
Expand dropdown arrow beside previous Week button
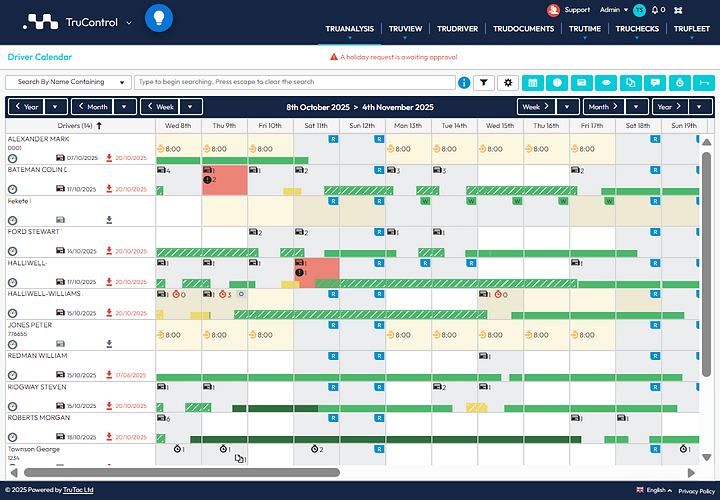pyautogui.click(x=190, y=107)
